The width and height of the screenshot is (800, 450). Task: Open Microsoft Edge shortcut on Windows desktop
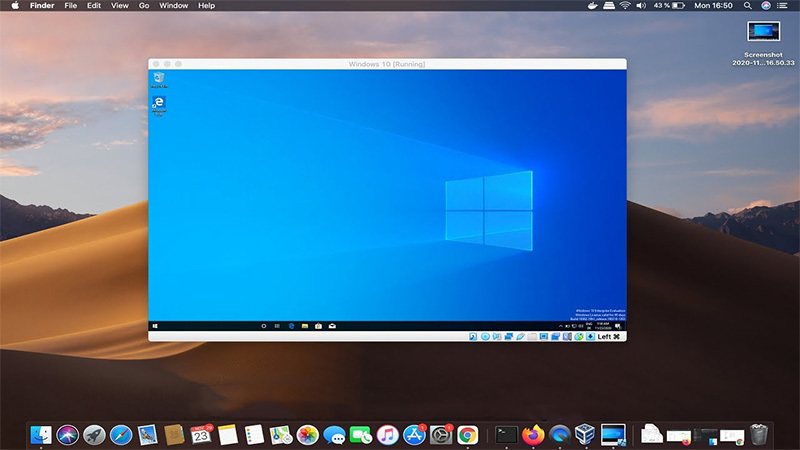[159, 106]
